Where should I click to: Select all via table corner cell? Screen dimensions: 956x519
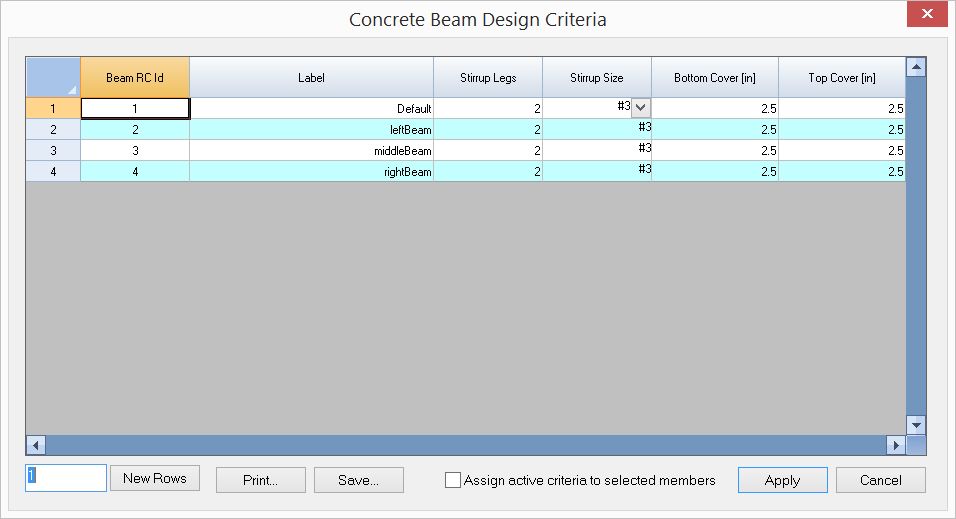click(x=53, y=77)
